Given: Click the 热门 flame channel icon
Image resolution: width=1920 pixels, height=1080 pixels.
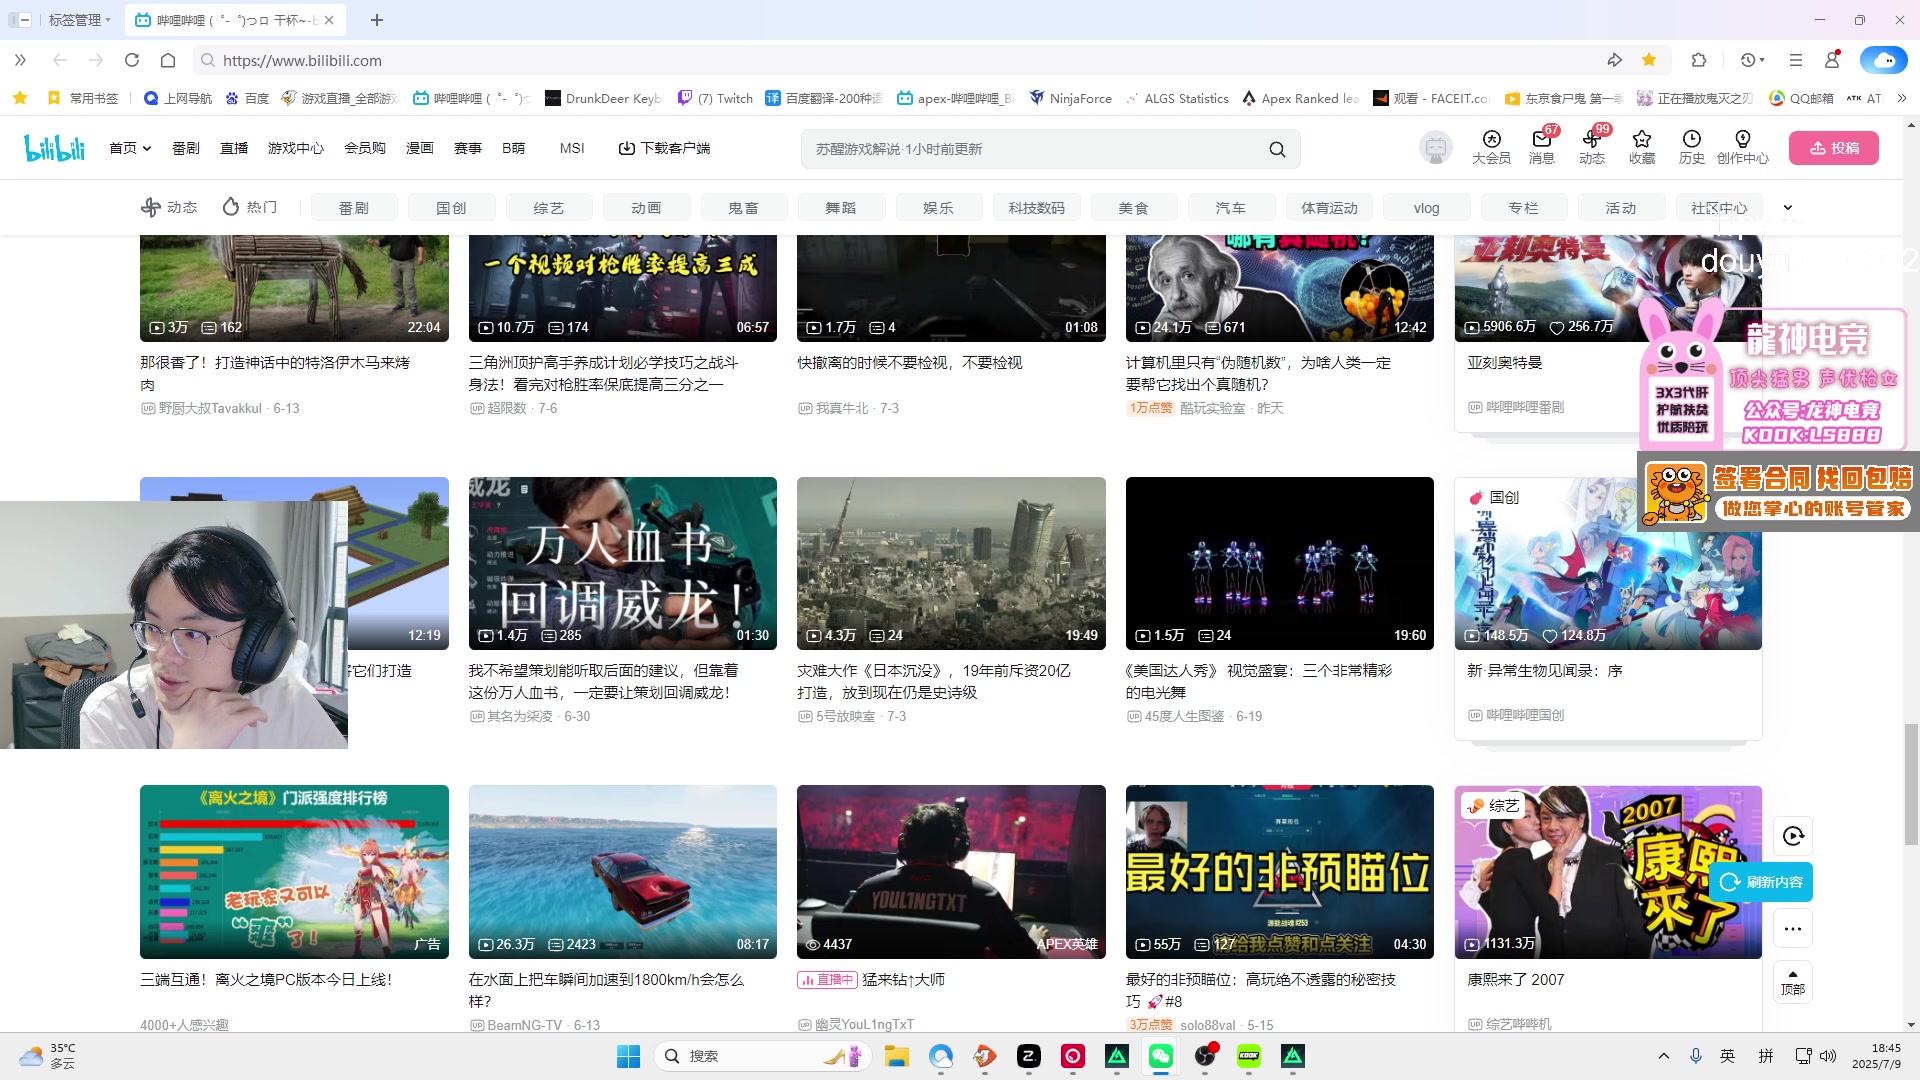Looking at the screenshot, I should pos(231,207).
